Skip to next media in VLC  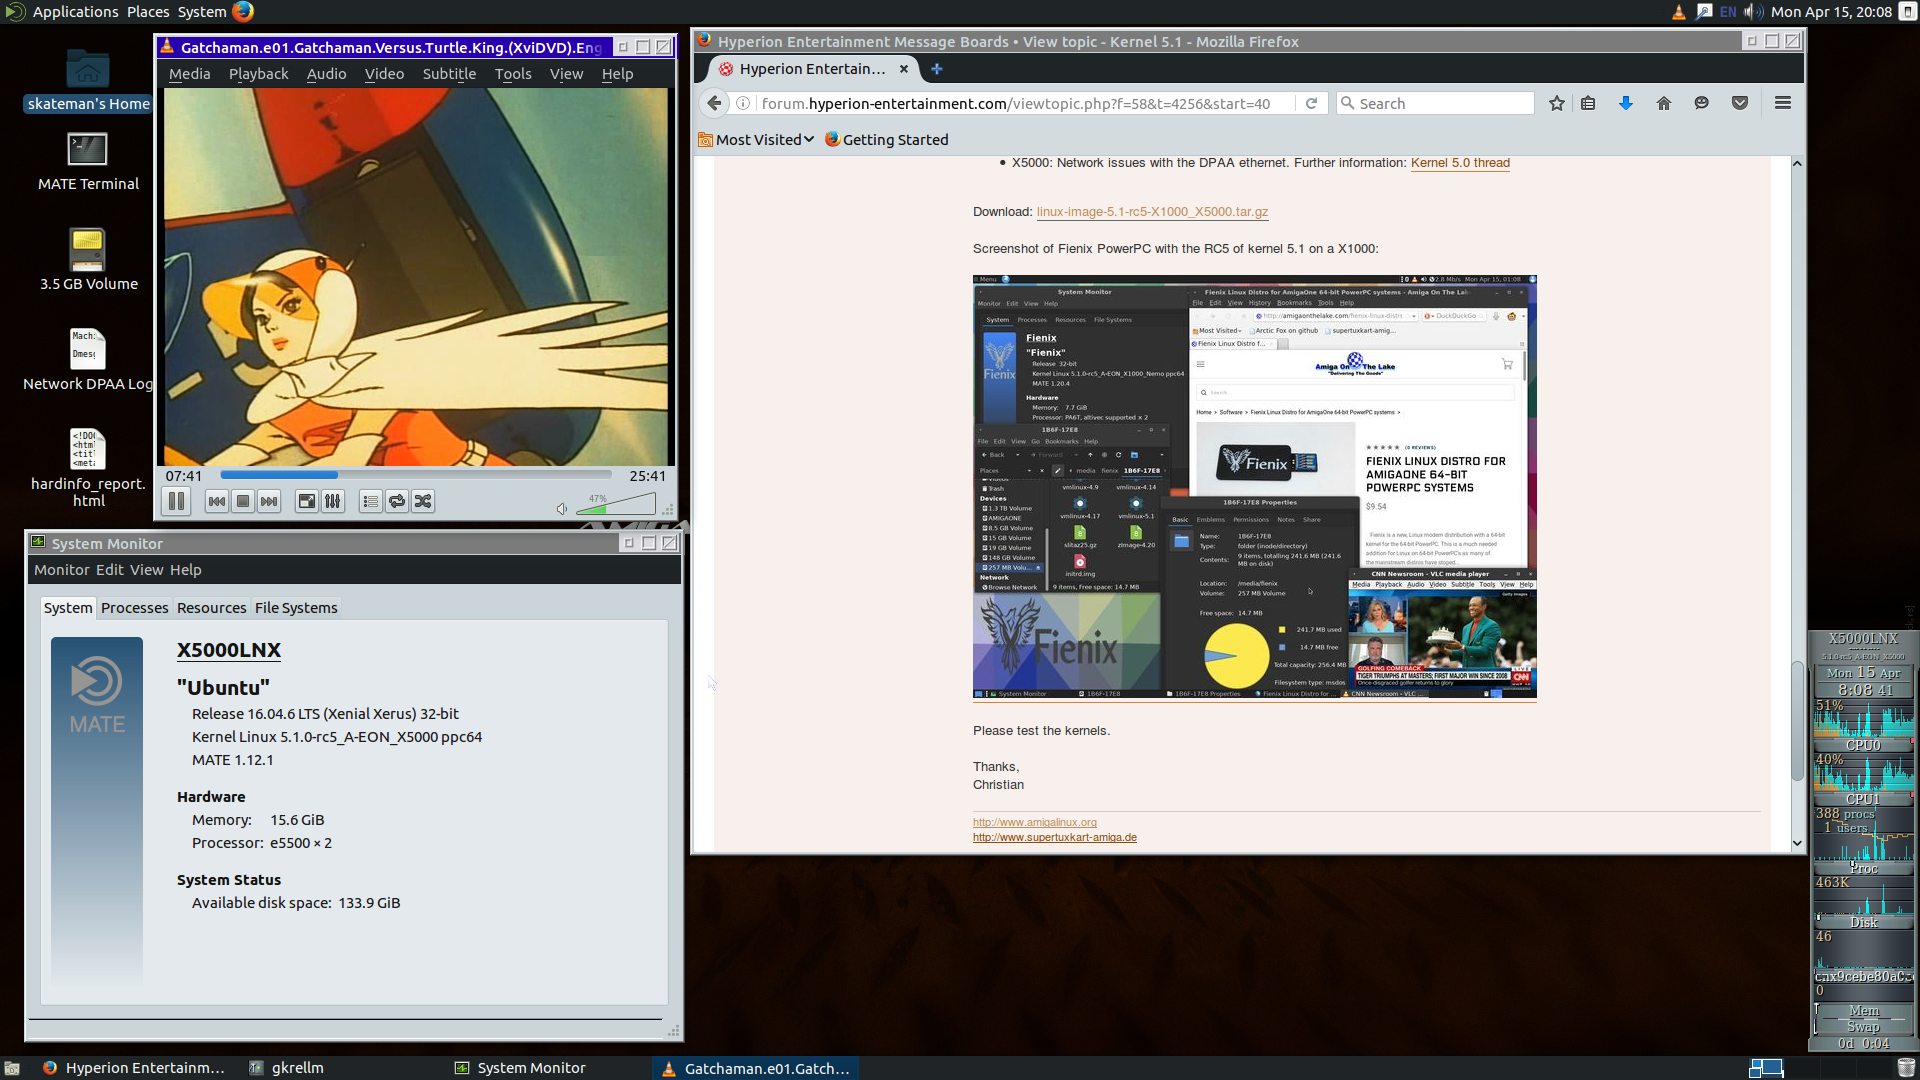click(x=269, y=502)
